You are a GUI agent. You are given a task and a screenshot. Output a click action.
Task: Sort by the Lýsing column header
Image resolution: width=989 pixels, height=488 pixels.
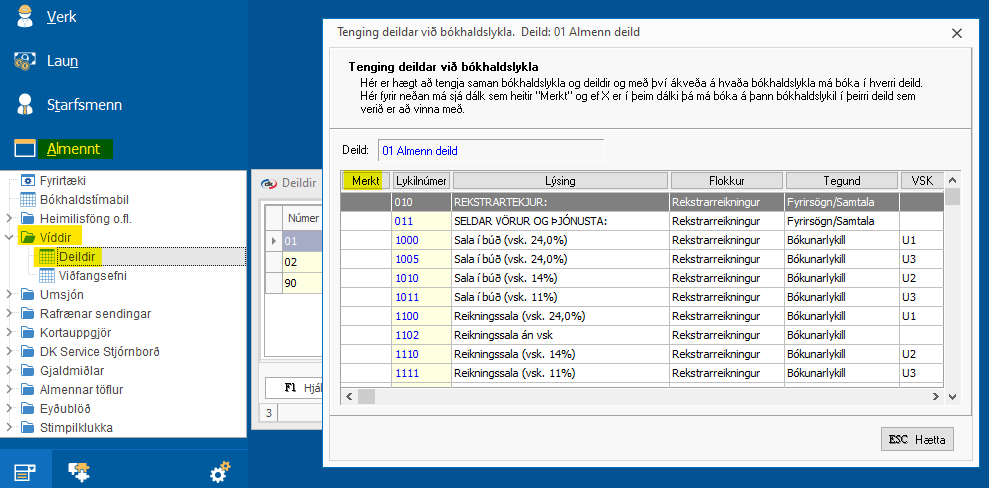pyautogui.click(x=560, y=181)
